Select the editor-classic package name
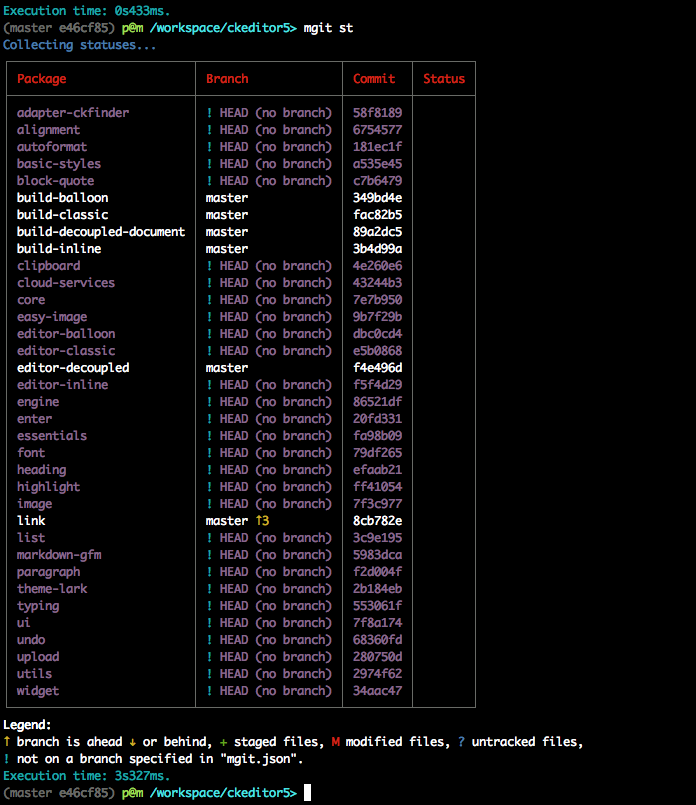 [x=66, y=351]
